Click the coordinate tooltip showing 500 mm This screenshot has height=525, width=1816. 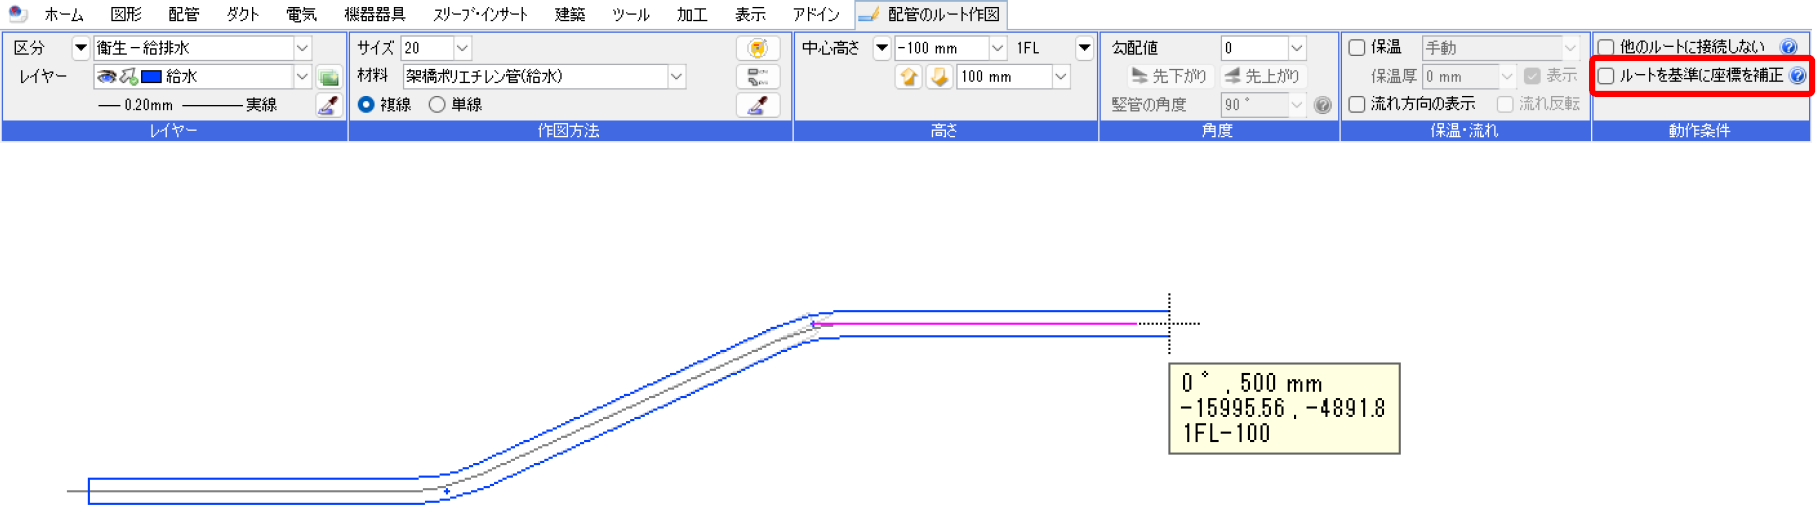tap(1284, 408)
